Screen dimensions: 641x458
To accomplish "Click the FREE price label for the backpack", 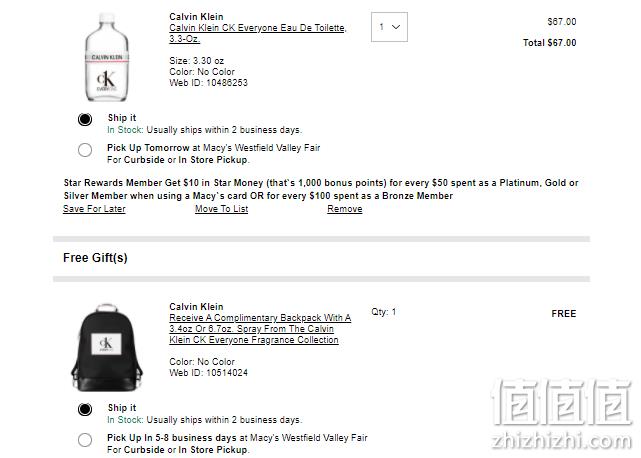I will [x=563, y=313].
